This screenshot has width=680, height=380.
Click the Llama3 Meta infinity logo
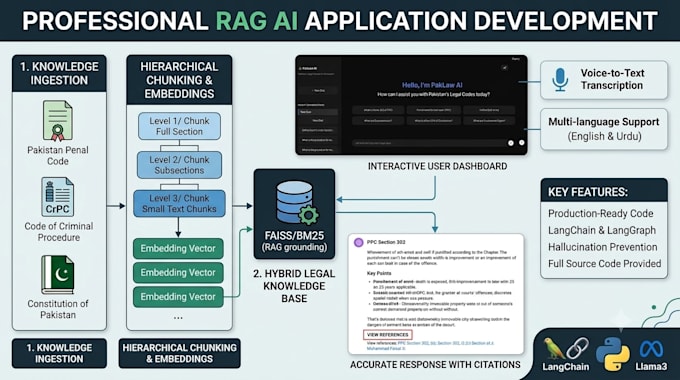point(651,350)
